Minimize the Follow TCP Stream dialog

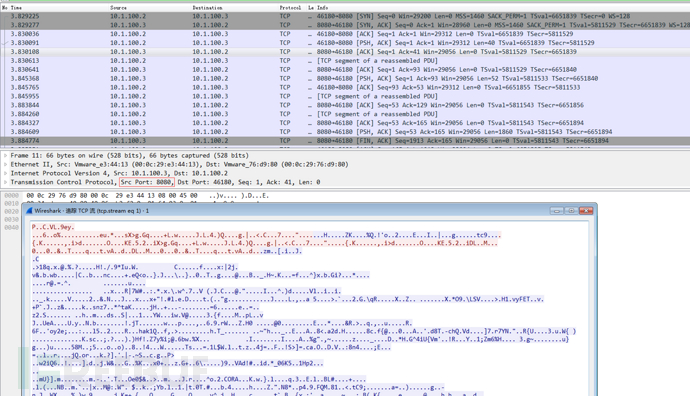(x=557, y=211)
